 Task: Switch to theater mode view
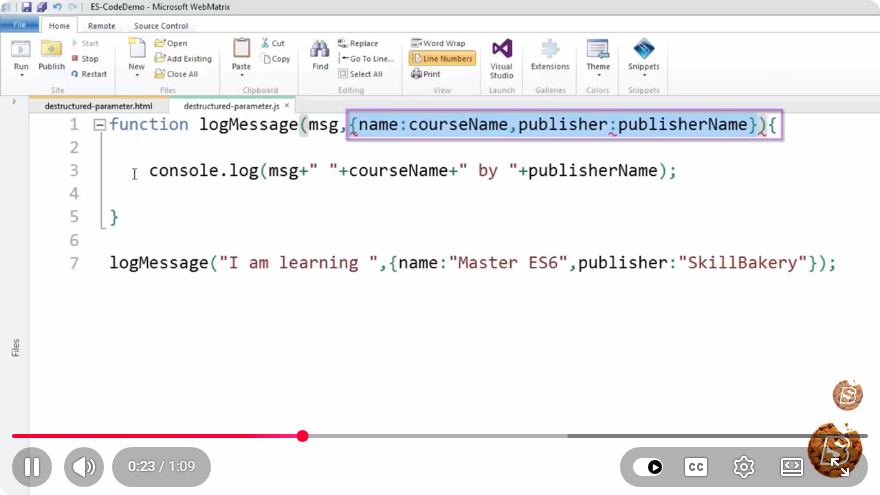pyautogui.click(x=791, y=467)
